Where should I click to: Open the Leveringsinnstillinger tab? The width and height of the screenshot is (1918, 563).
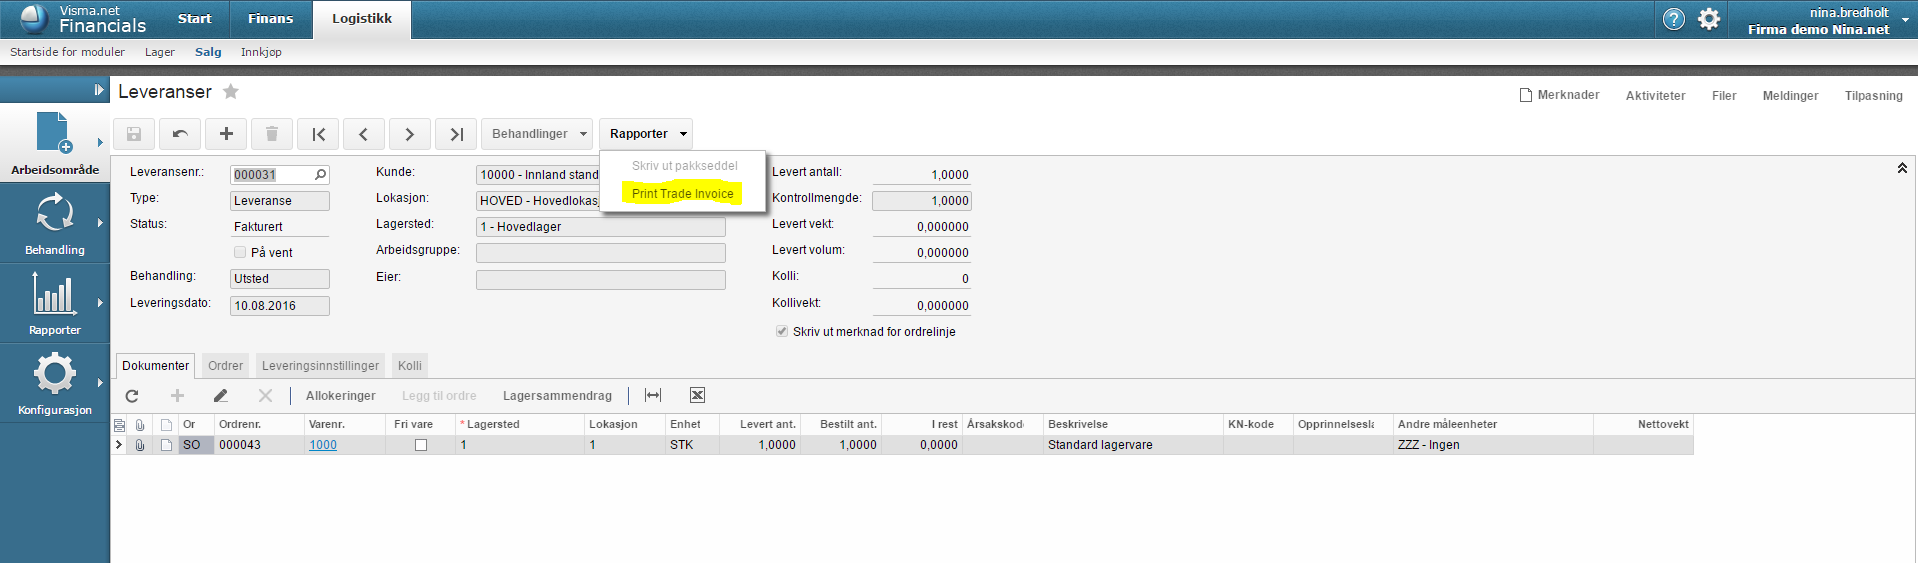[x=320, y=366]
